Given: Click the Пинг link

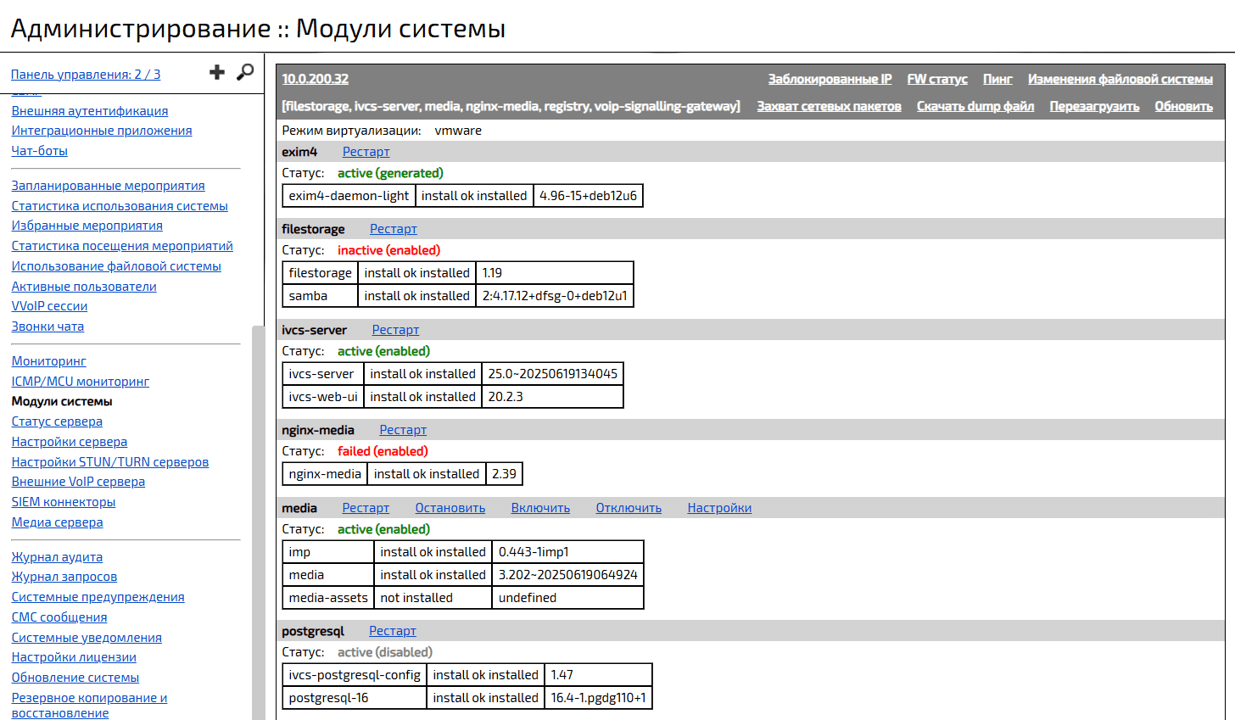Looking at the screenshot, I should click(998, 79).
